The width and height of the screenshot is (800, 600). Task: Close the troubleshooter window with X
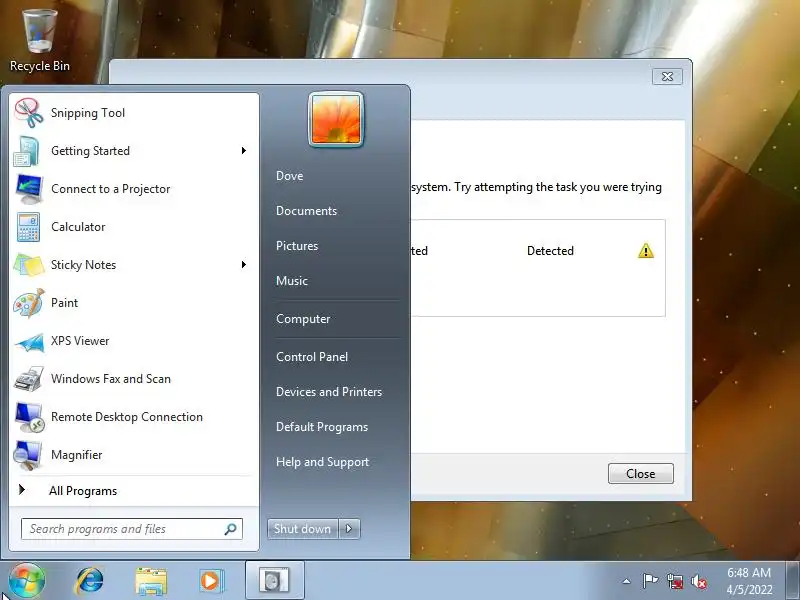(667, 77)
